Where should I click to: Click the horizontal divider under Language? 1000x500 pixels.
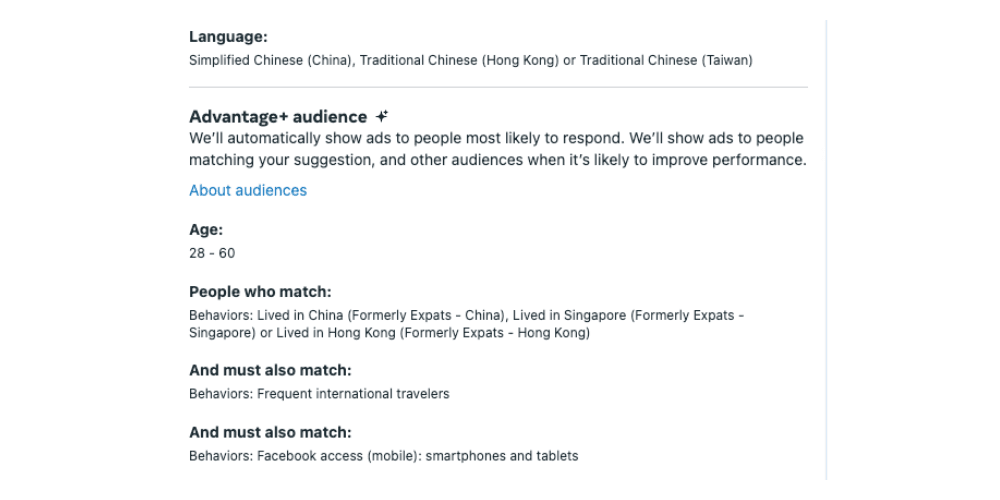[x=498, y=87]
